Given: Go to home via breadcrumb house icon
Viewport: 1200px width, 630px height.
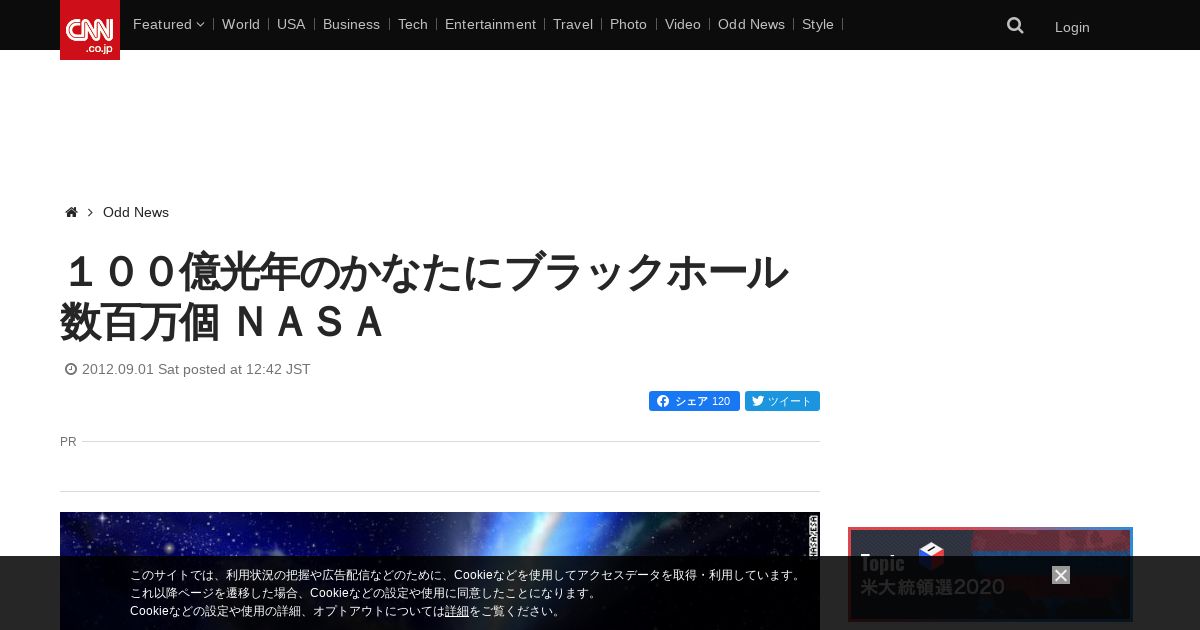Looking at the screenshot, I should pyautogui.click(x=71, y=212).
